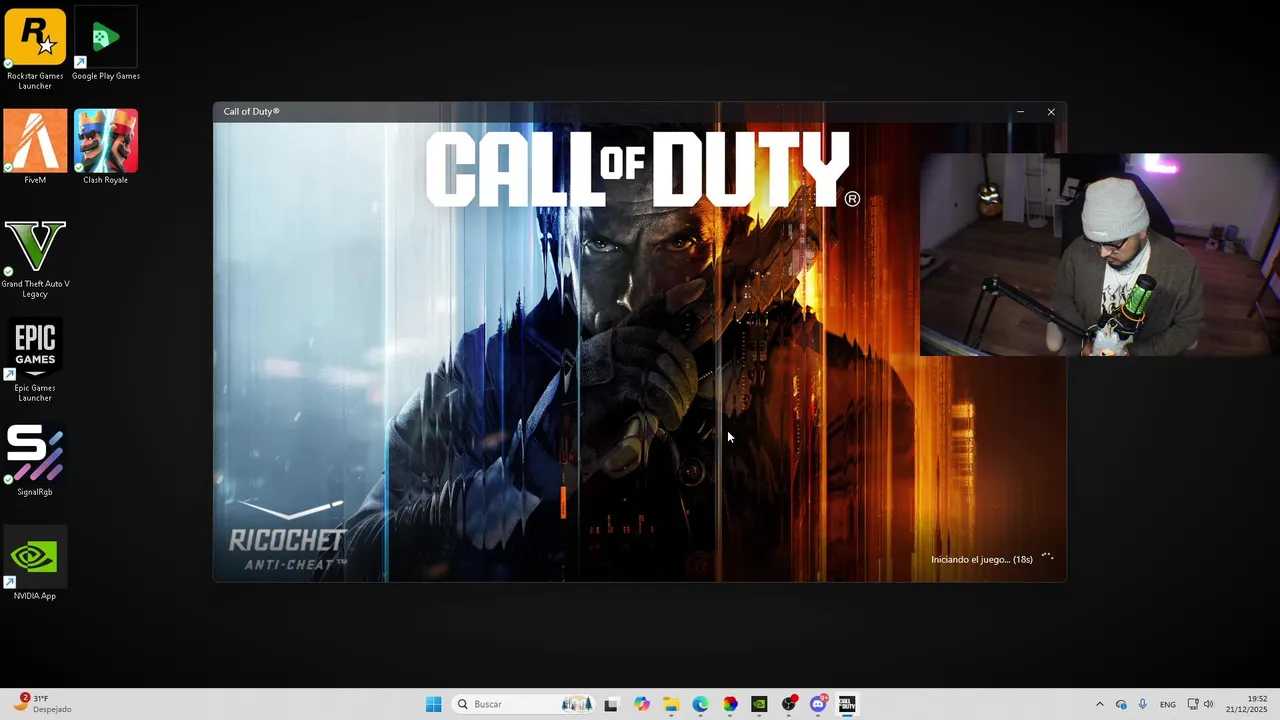Click the microphone tray icon
Screen dimensions: 1280x720
point(1143,704)
